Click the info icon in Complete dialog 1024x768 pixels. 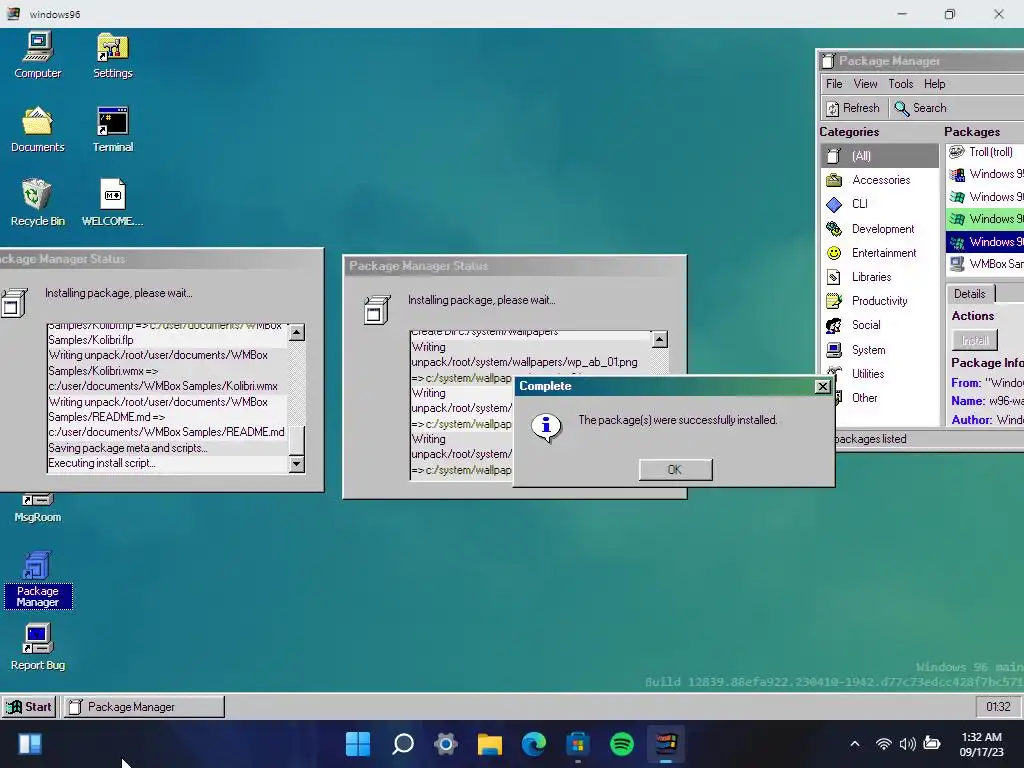tap(546, 428)
